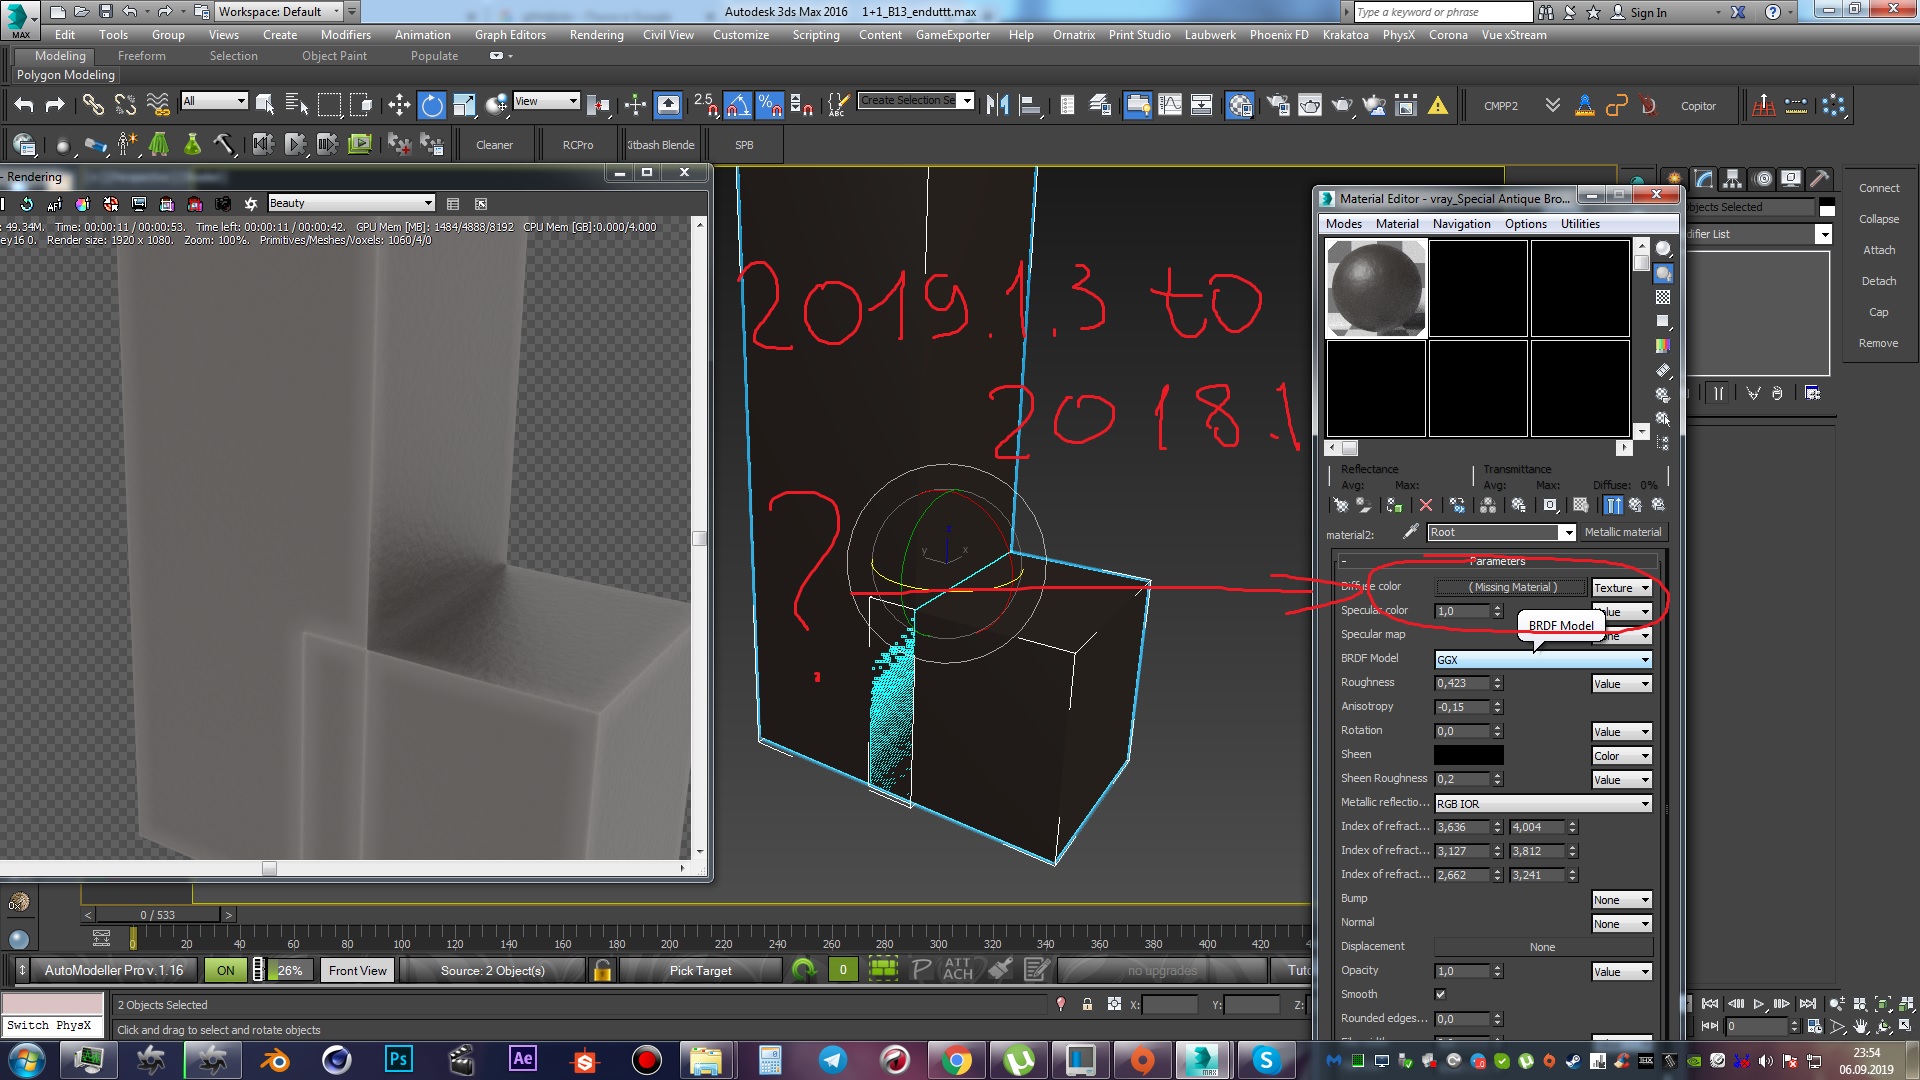Toggle AutoModeller ON button
Screen dimensions: 1920x1080
pyautogui.click(x=226, y=970)
